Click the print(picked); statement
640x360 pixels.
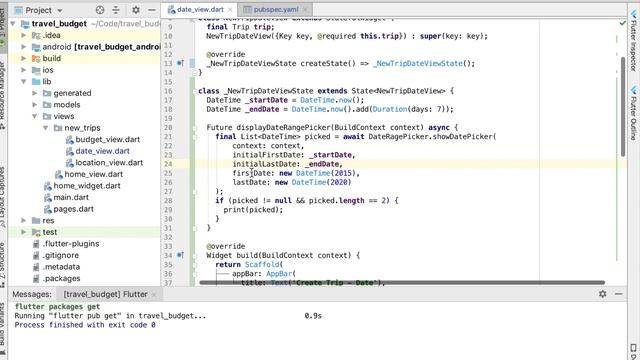tap(253, 210)
